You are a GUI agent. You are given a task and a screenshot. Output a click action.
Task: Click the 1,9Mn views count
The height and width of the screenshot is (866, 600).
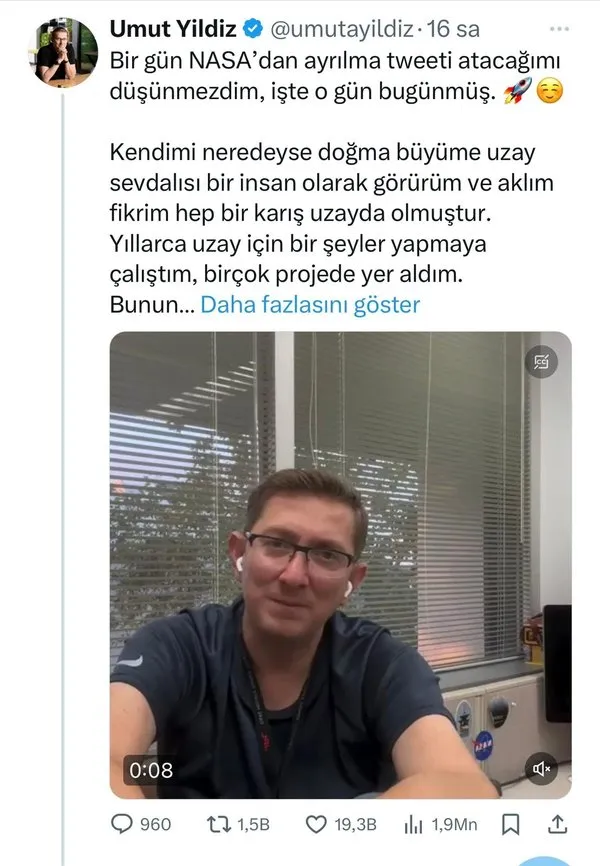click(454, 825)
